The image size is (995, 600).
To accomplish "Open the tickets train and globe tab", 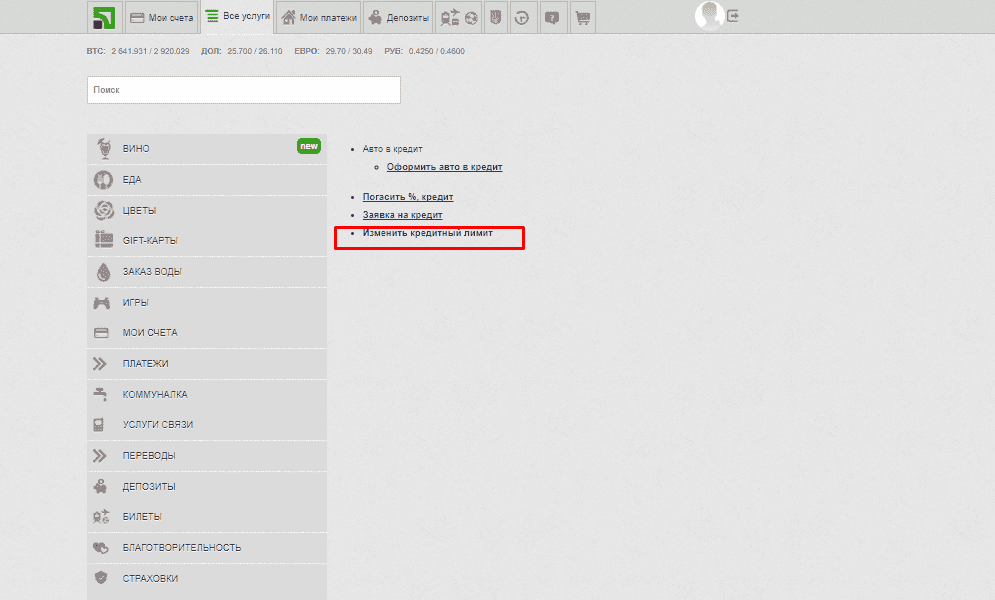I will (459, 17).
